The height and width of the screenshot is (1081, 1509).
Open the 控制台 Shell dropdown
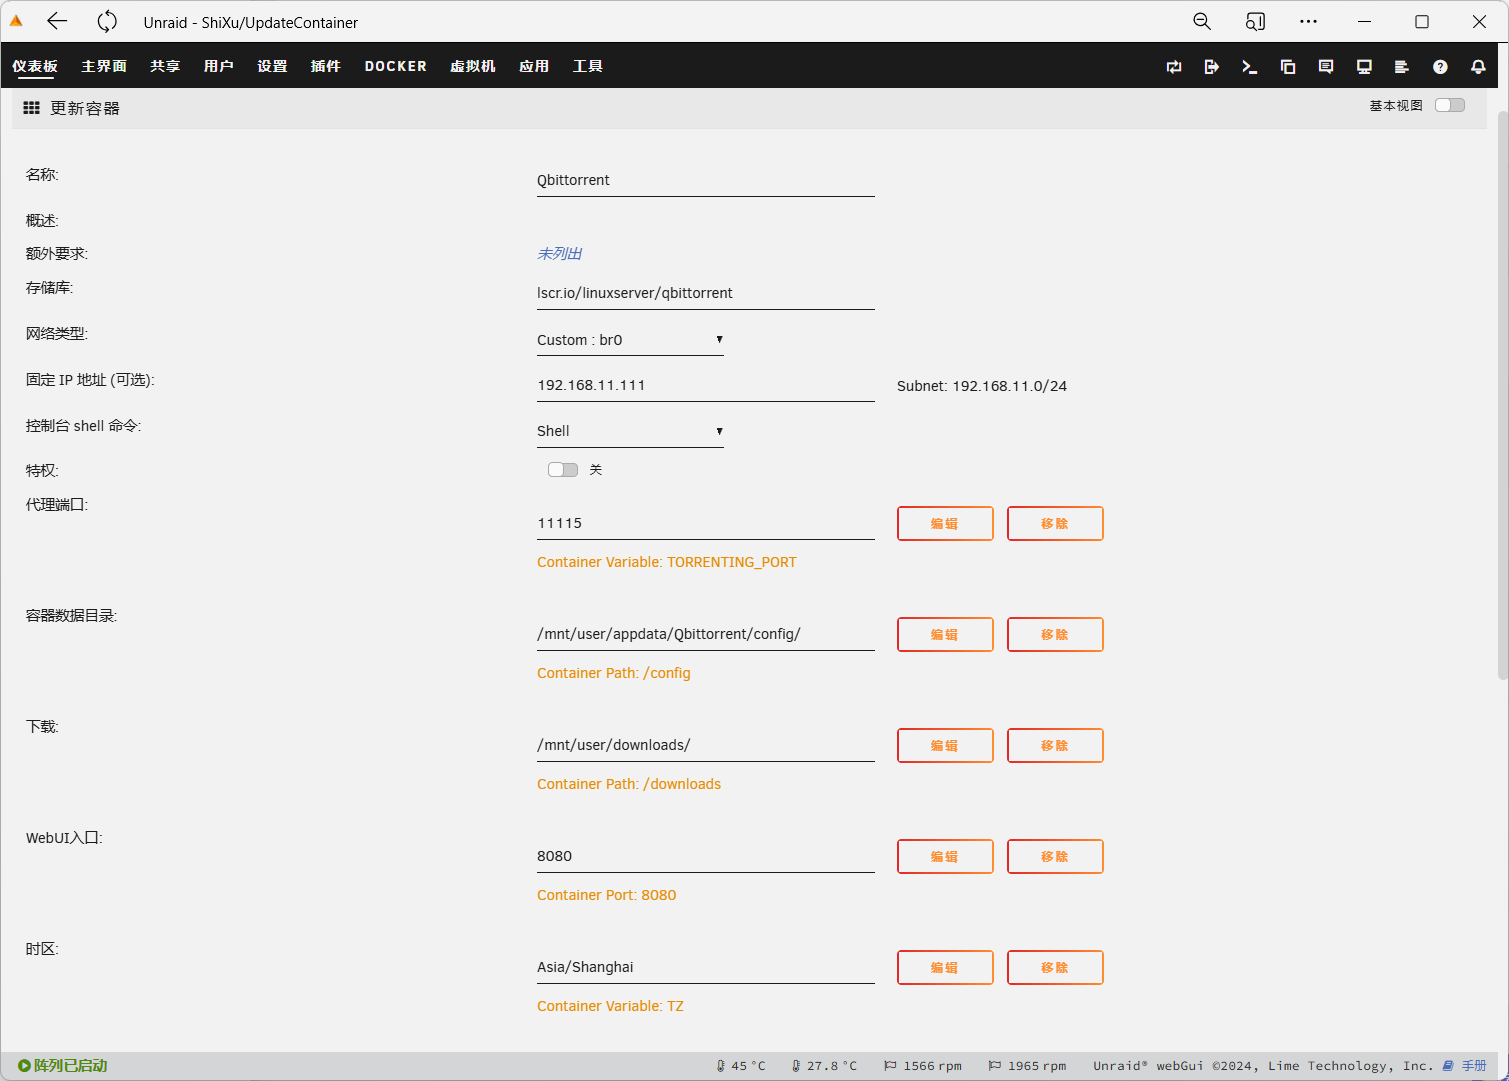point(630,431)
